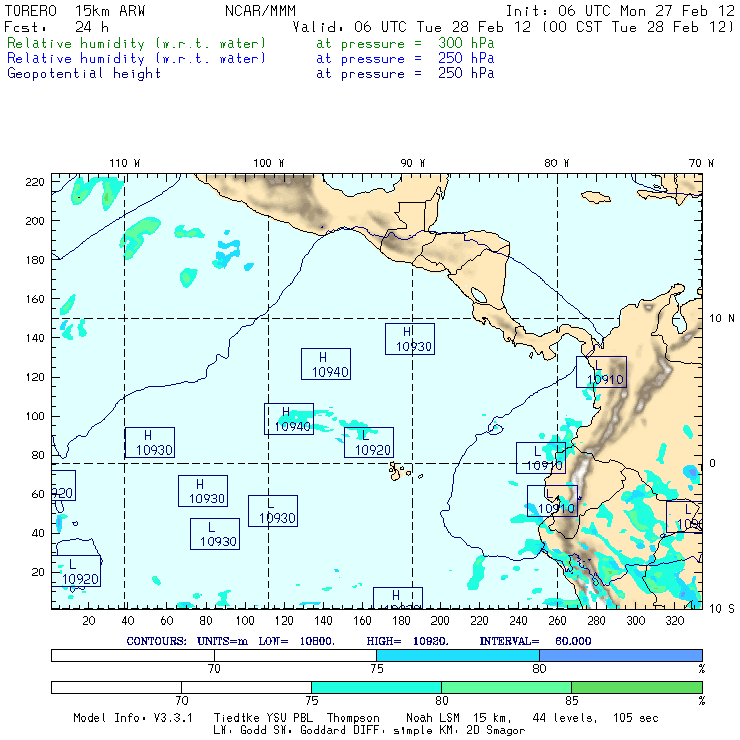The width and height of the screenshot is (740, 740).
Task: Click the Fcst 24 h label
Action: (x=48, y=27)
